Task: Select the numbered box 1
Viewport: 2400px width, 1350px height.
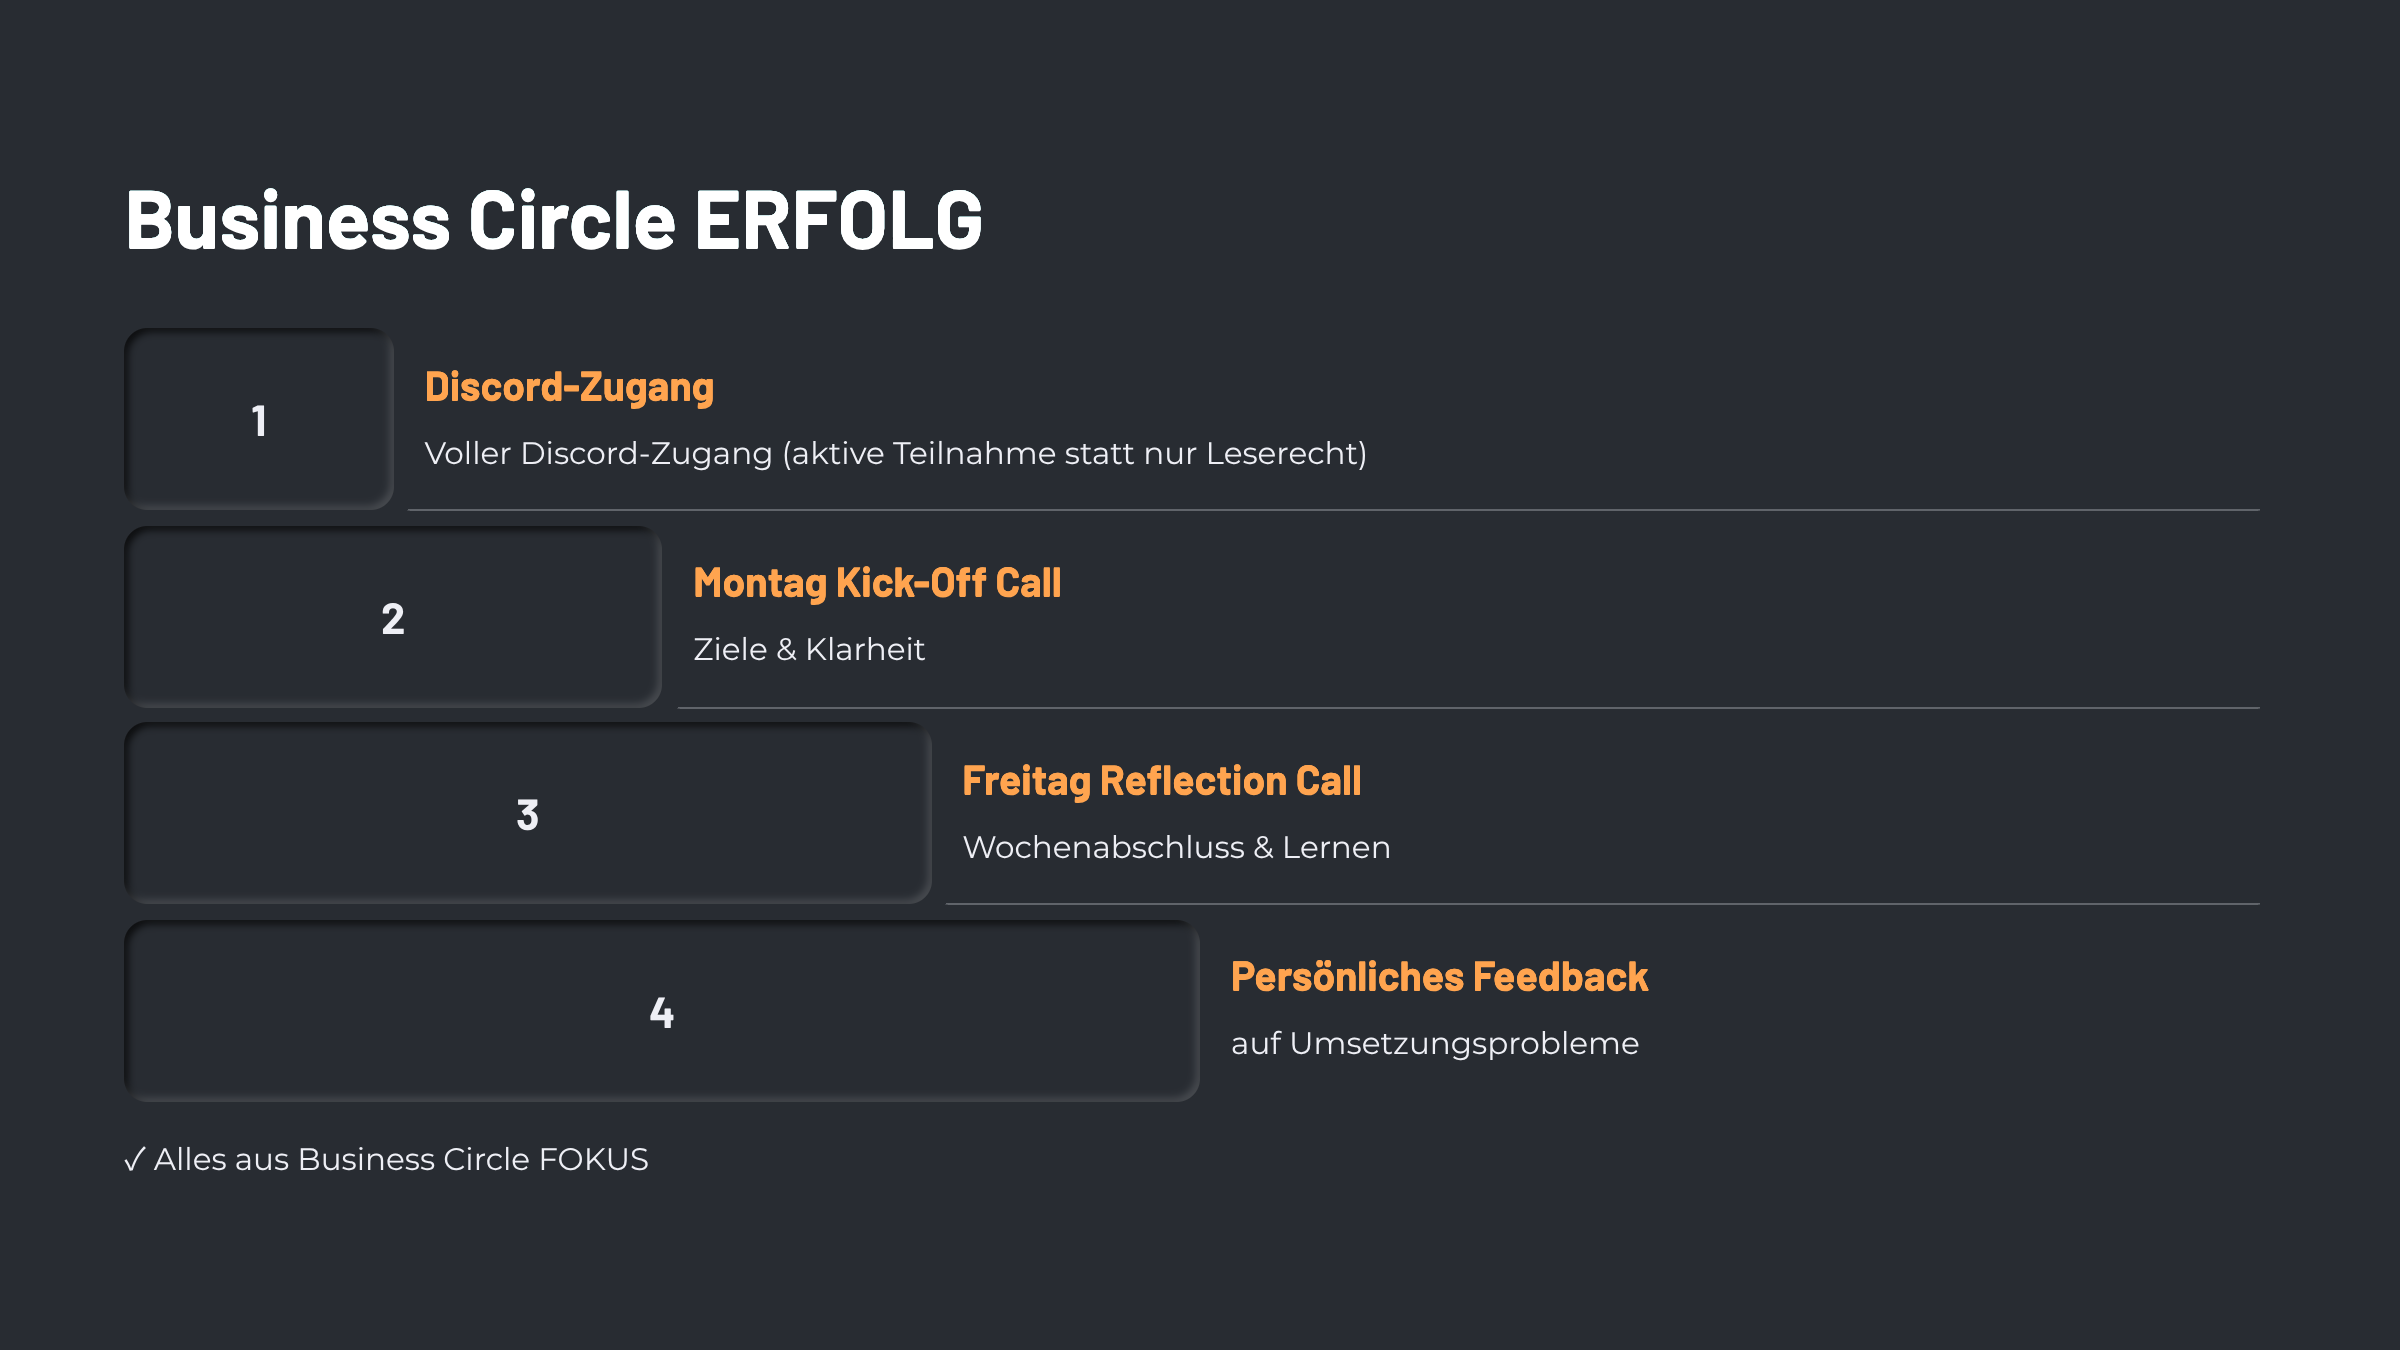Action: tap(259, 420)
